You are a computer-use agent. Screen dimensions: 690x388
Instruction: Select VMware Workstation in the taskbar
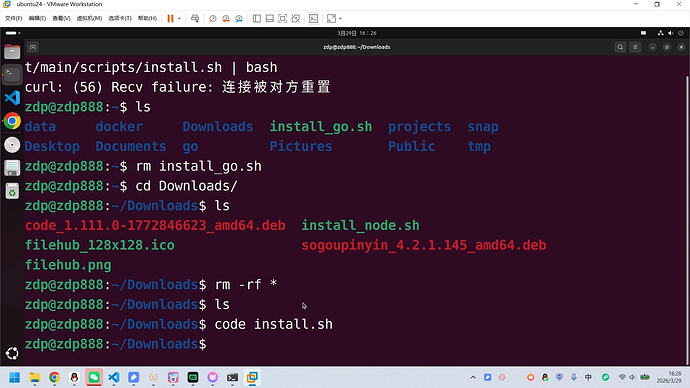252,377
